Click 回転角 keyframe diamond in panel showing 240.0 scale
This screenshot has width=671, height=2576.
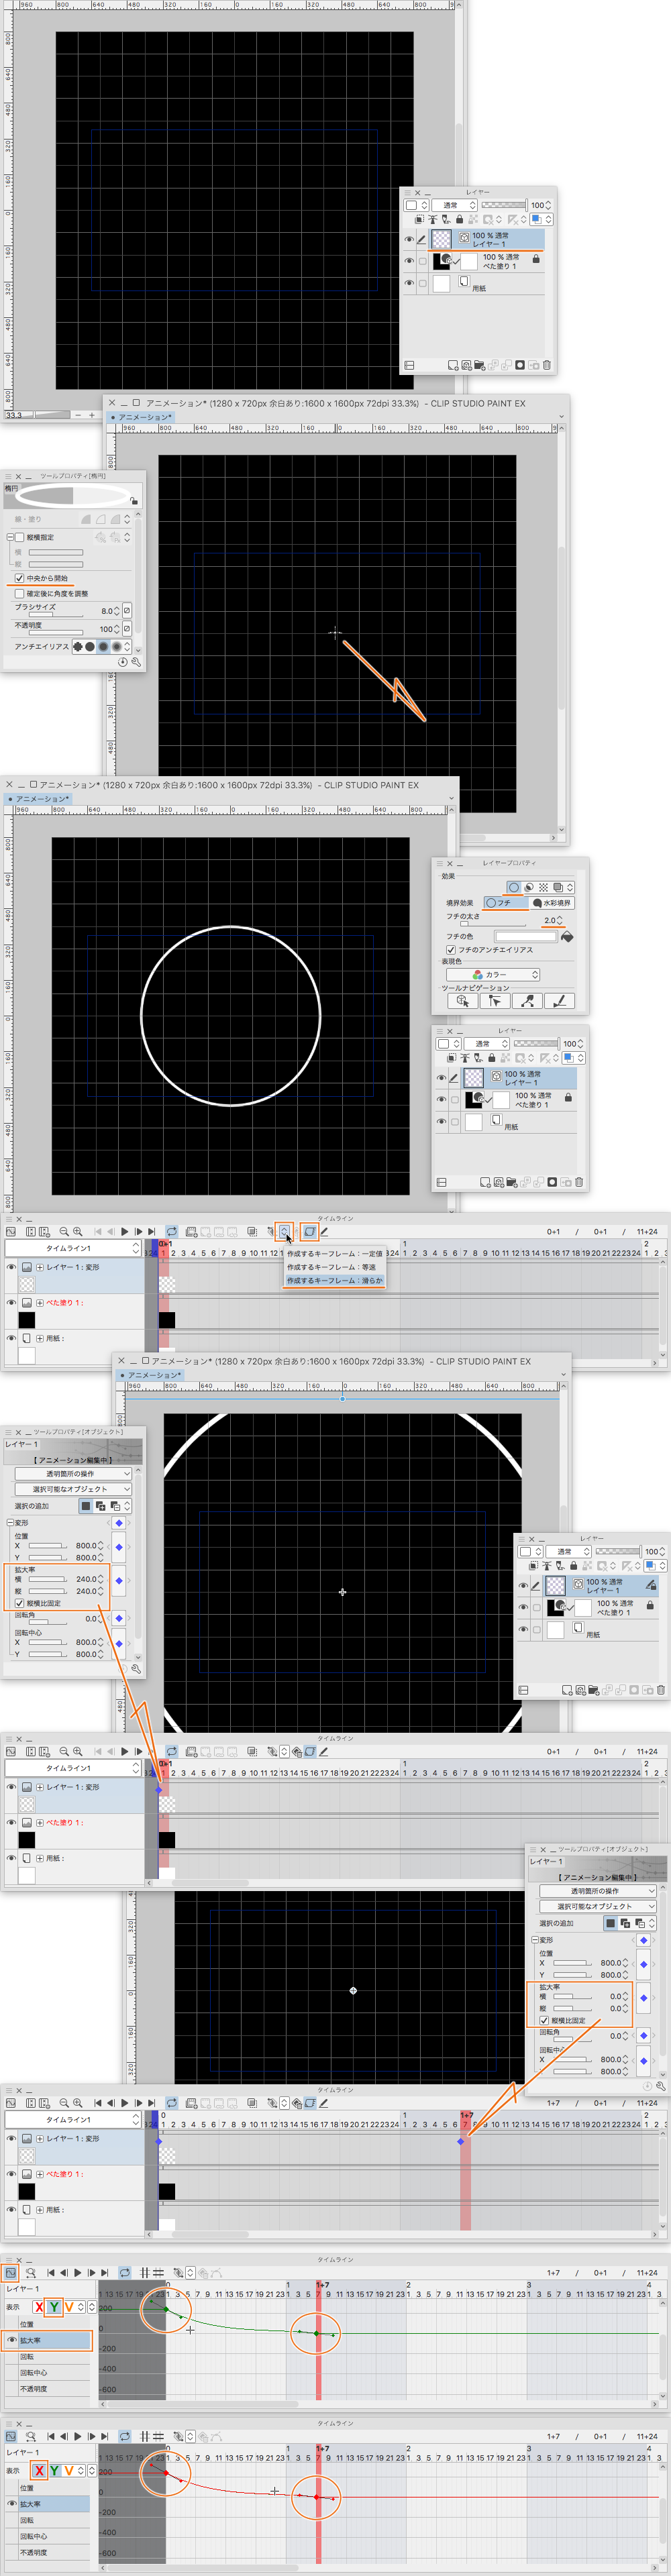pyautogui.click(x=119, y=1618)
